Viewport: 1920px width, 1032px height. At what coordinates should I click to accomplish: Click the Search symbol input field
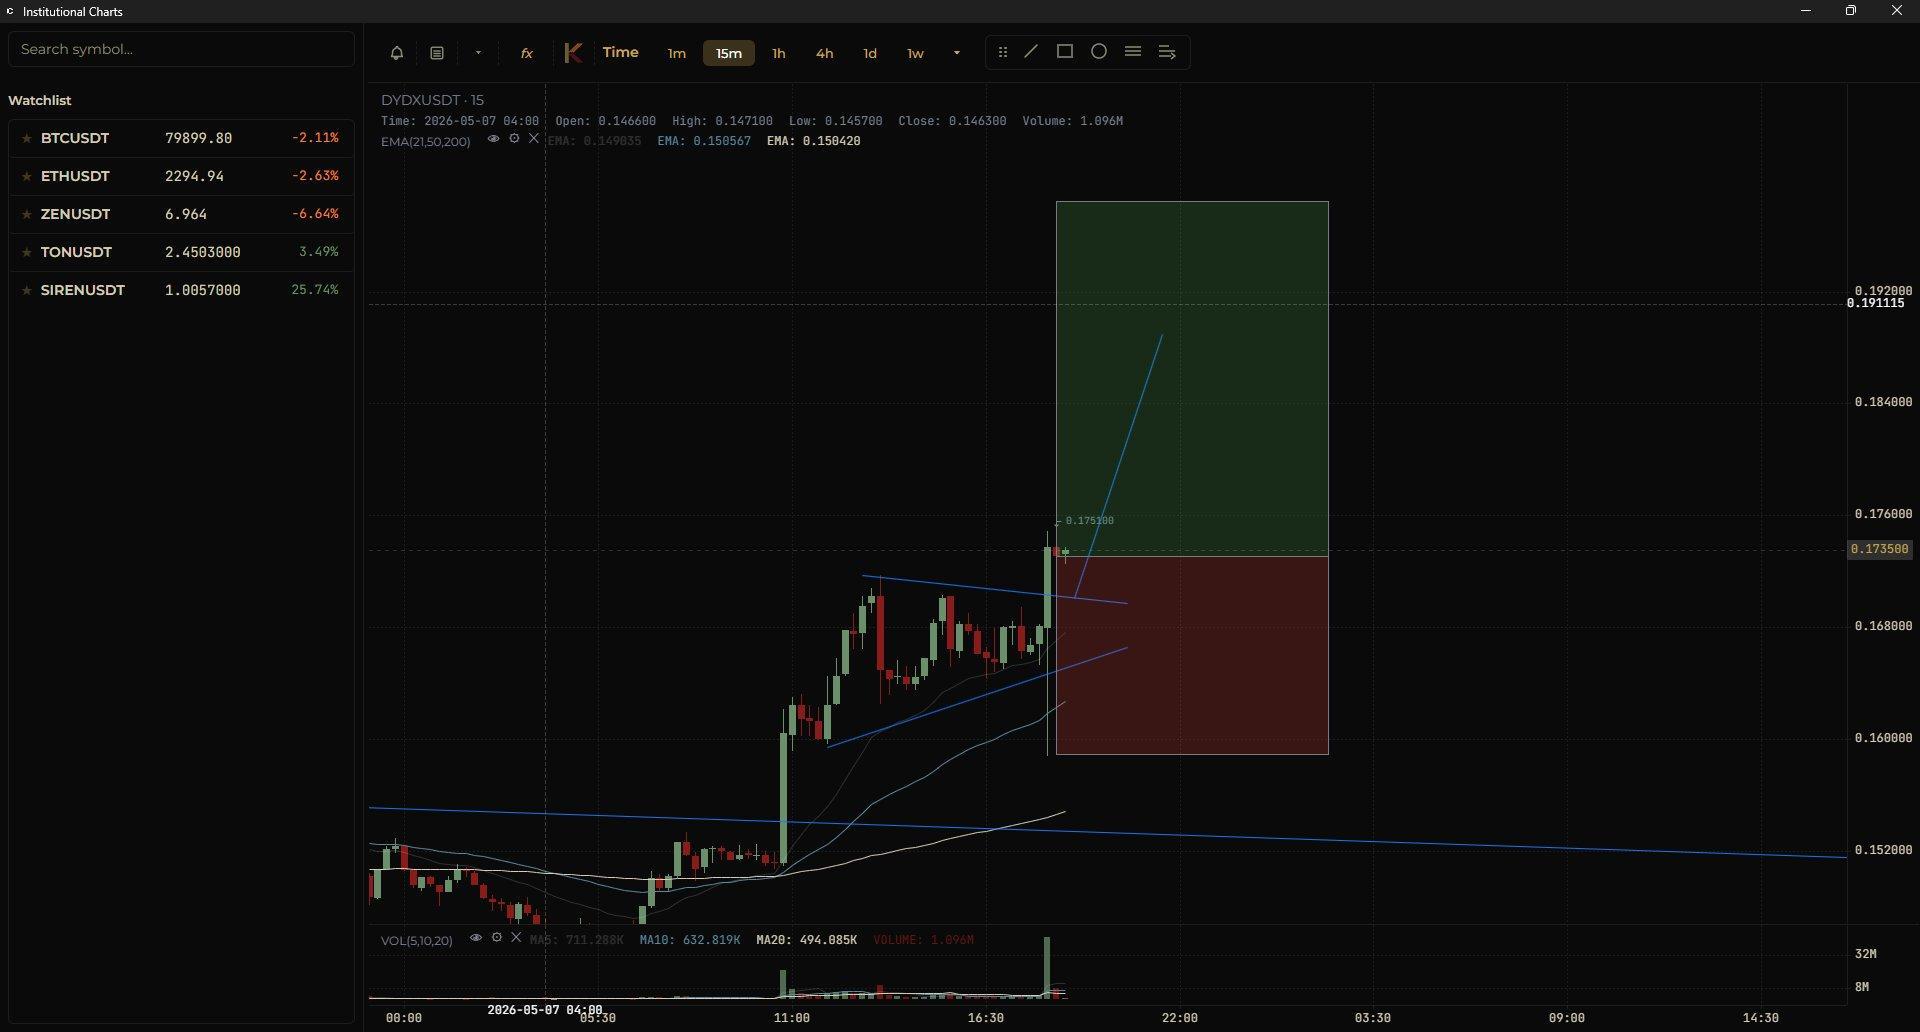(x=181, y=49)
